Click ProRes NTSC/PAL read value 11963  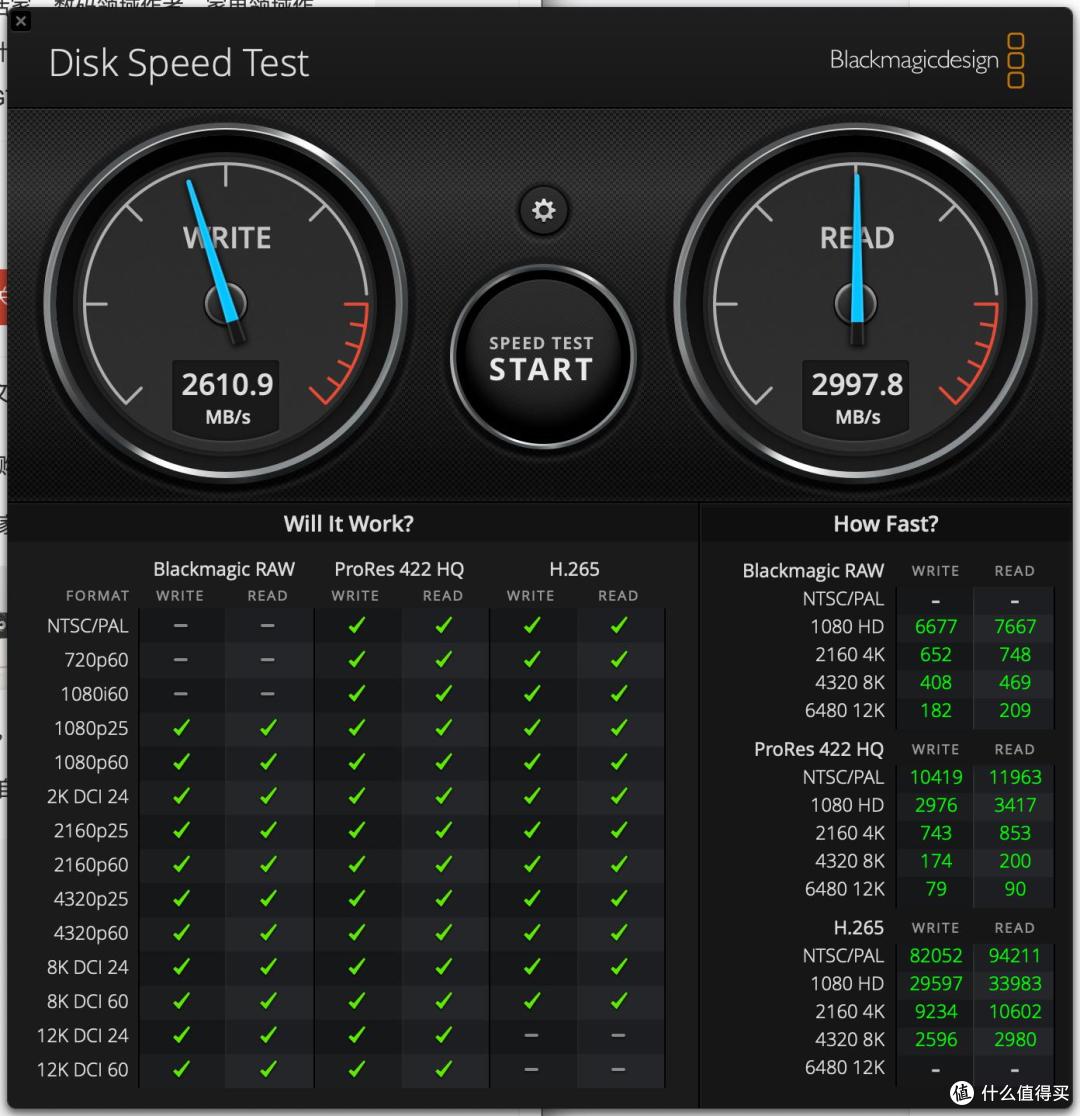point(1015,777)
